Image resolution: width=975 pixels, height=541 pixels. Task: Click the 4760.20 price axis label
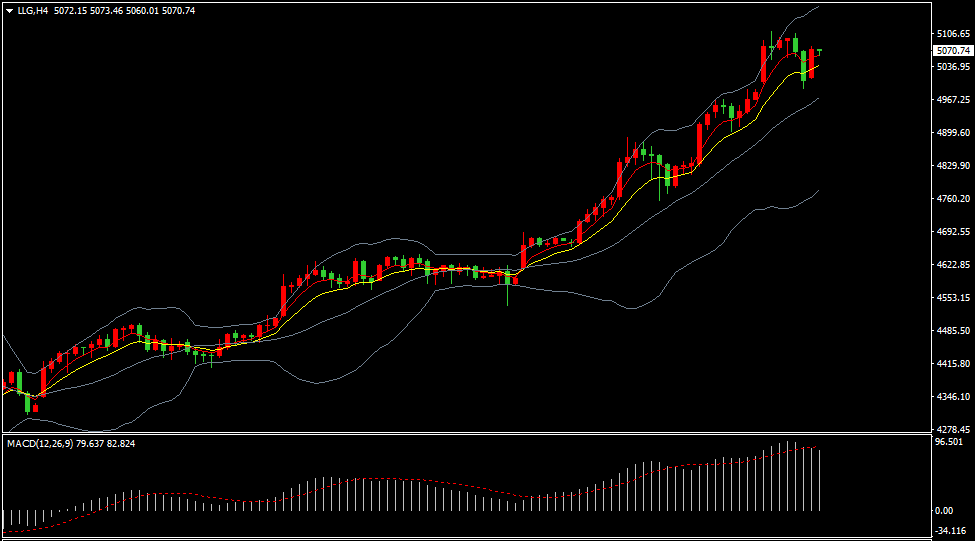point(952,199)
